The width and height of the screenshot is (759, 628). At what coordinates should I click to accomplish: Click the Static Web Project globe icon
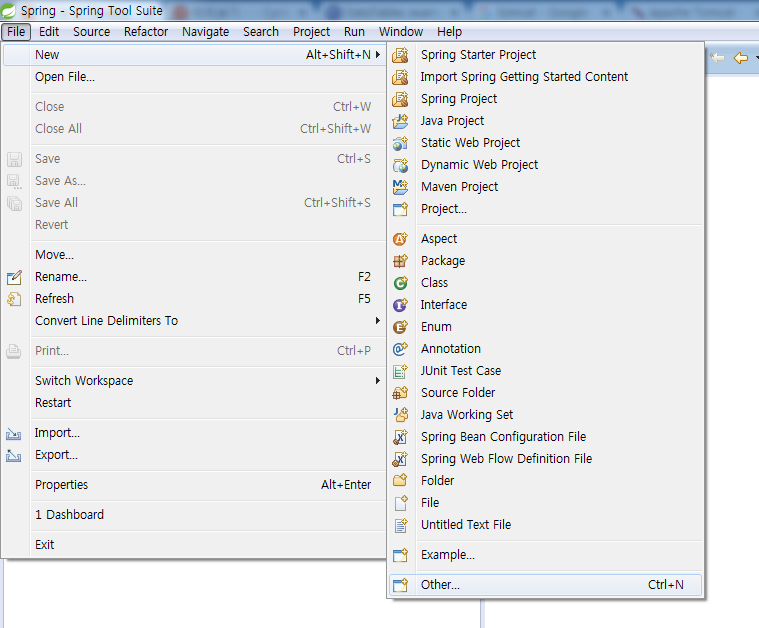400,143
